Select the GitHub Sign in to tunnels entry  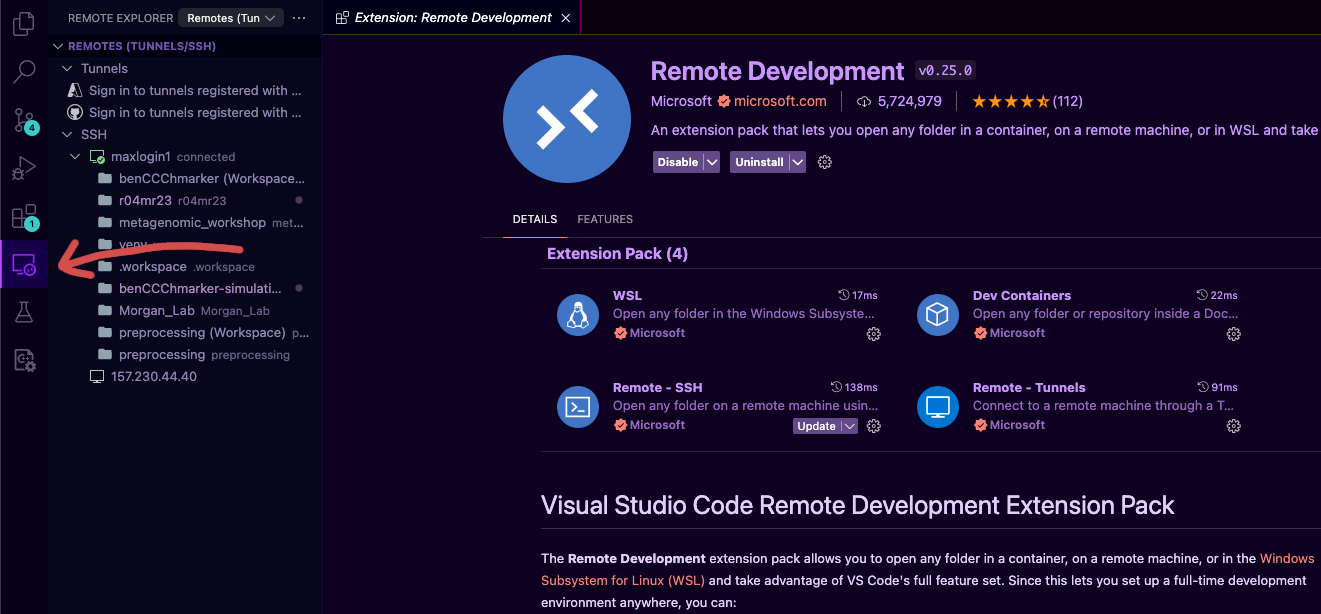(x=185, y=112)
